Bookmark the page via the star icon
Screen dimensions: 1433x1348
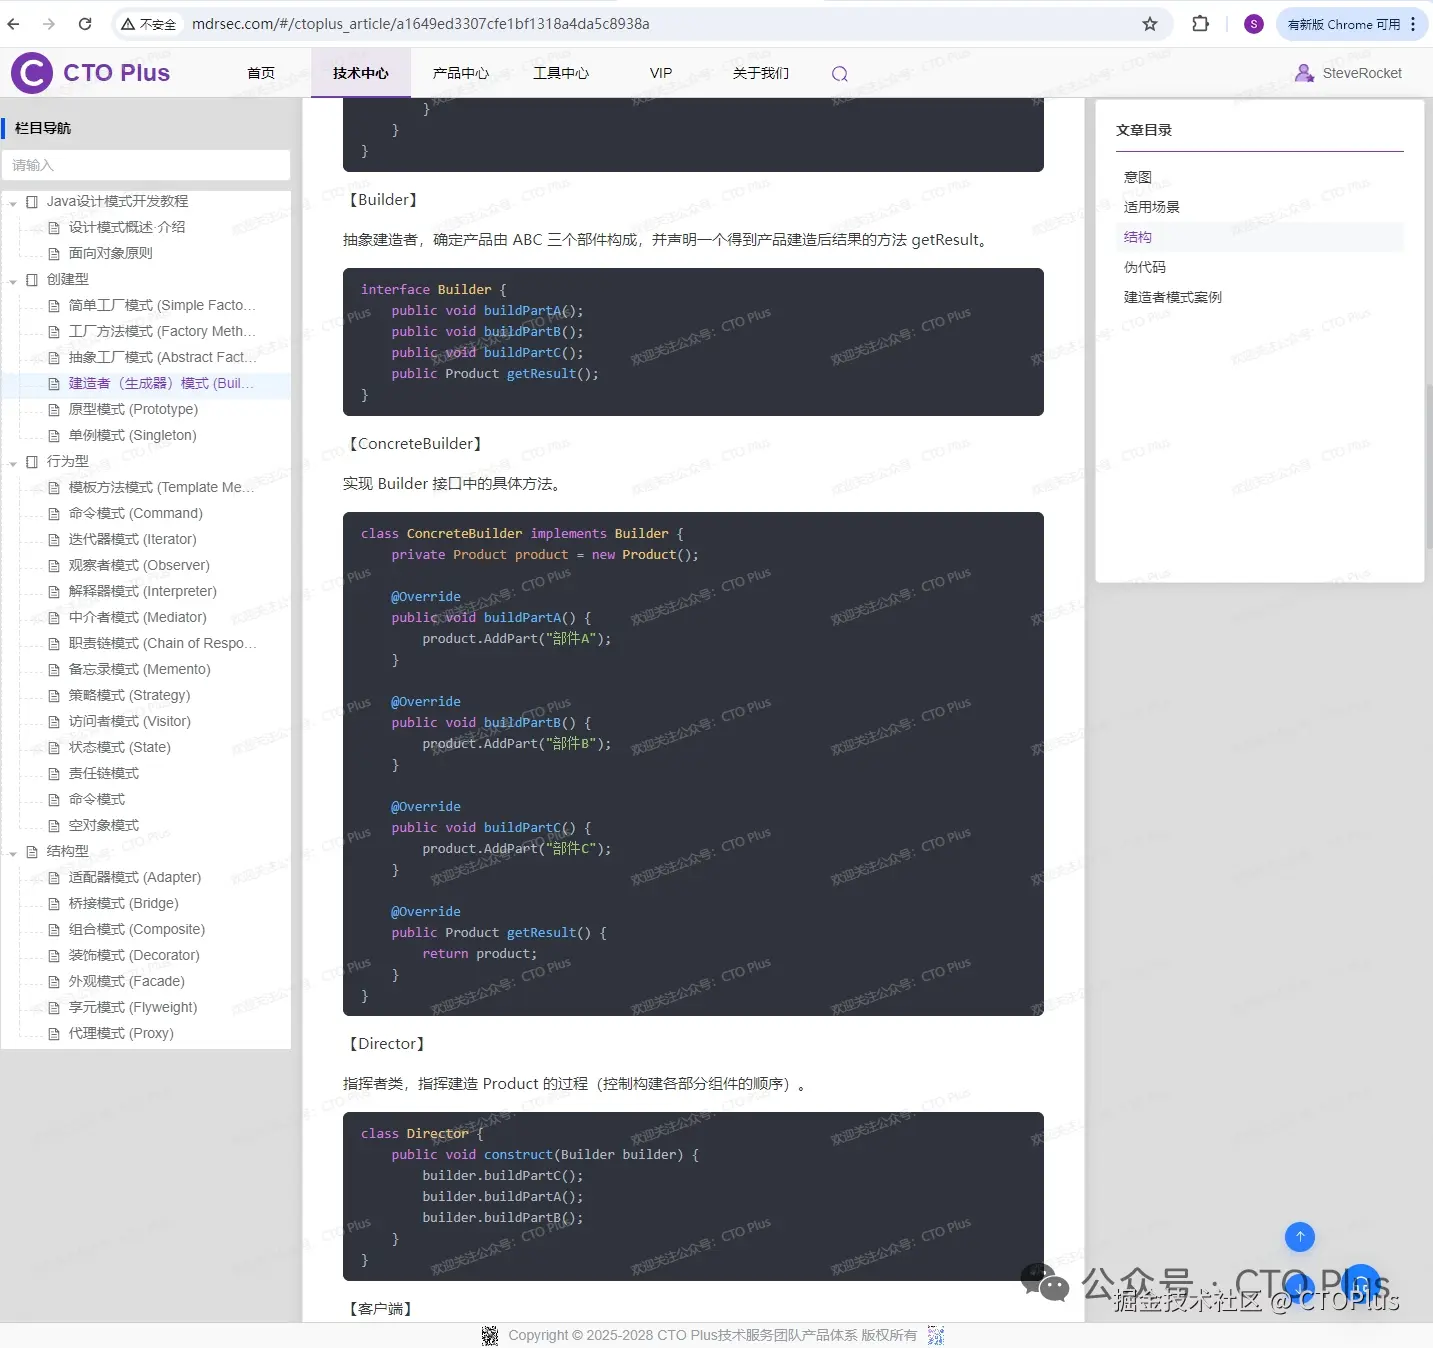(1151, 24)
